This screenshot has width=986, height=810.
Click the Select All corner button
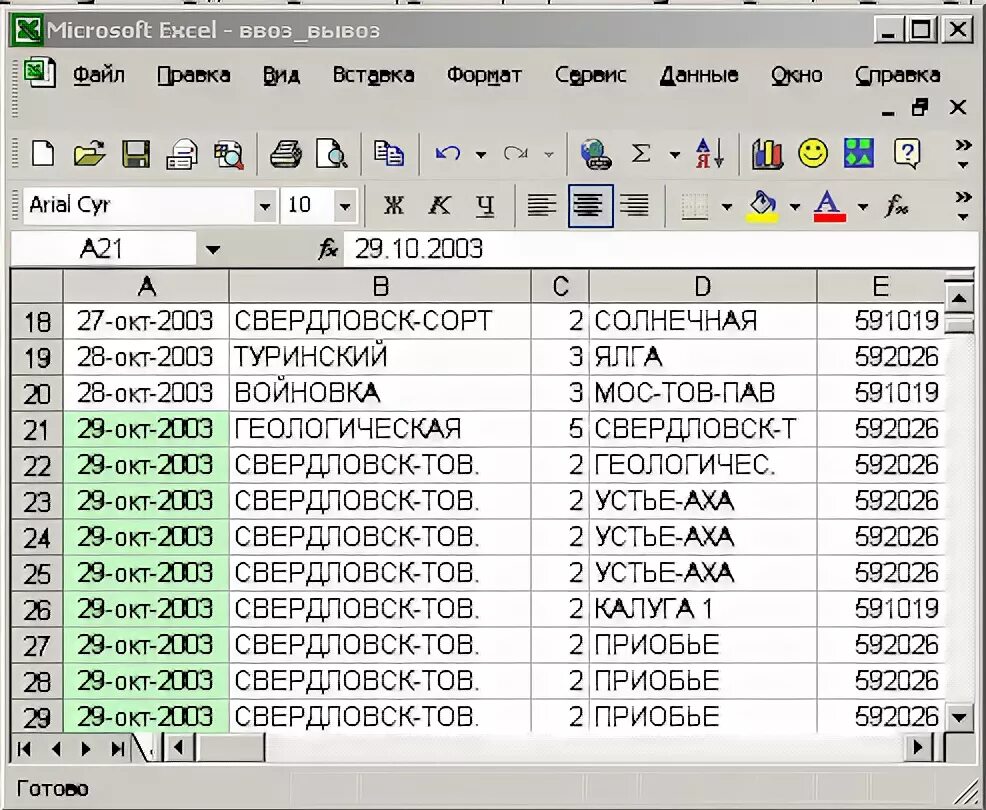tap(37, 287)
